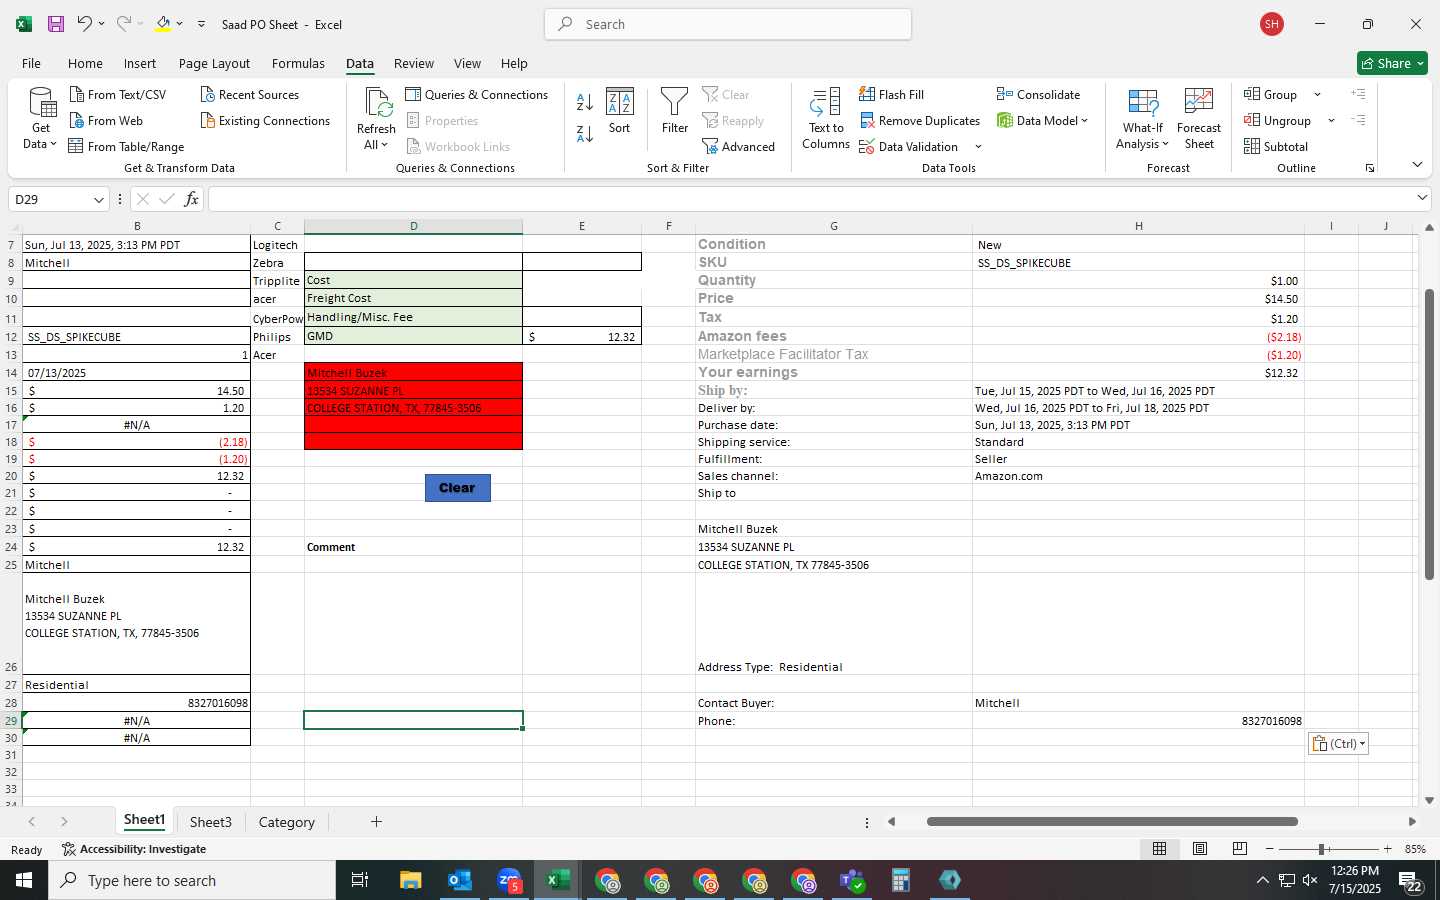The width and height of the screenshot is (1440, 900).
Task: Click the Insert Function fx icon
Action: (x=191, y=199)
